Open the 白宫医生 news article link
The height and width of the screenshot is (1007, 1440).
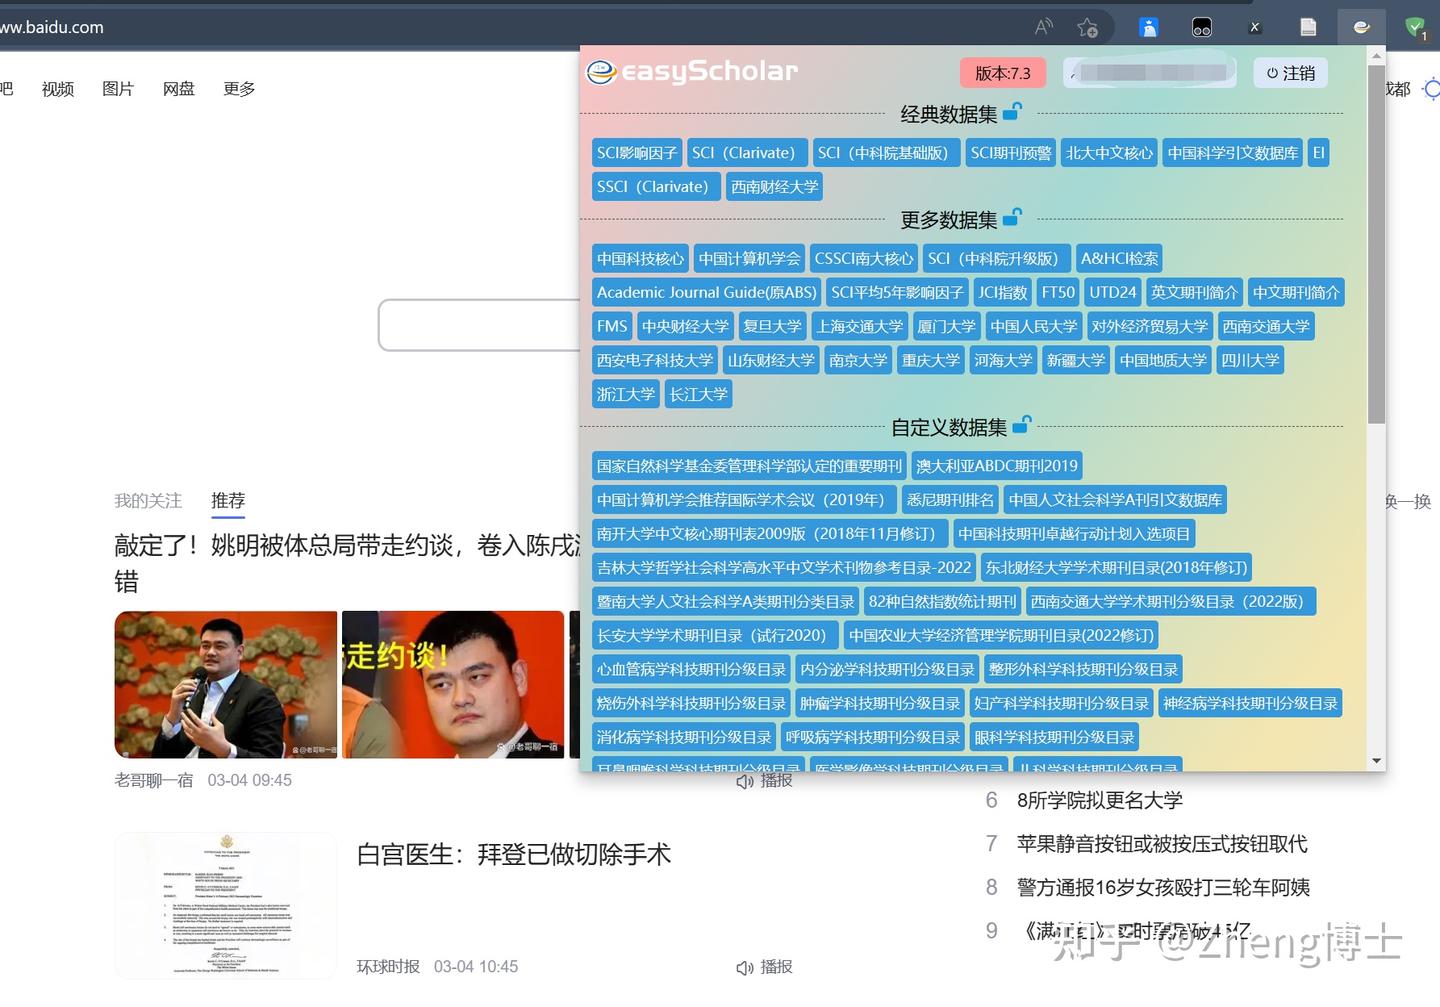point(515,855)
